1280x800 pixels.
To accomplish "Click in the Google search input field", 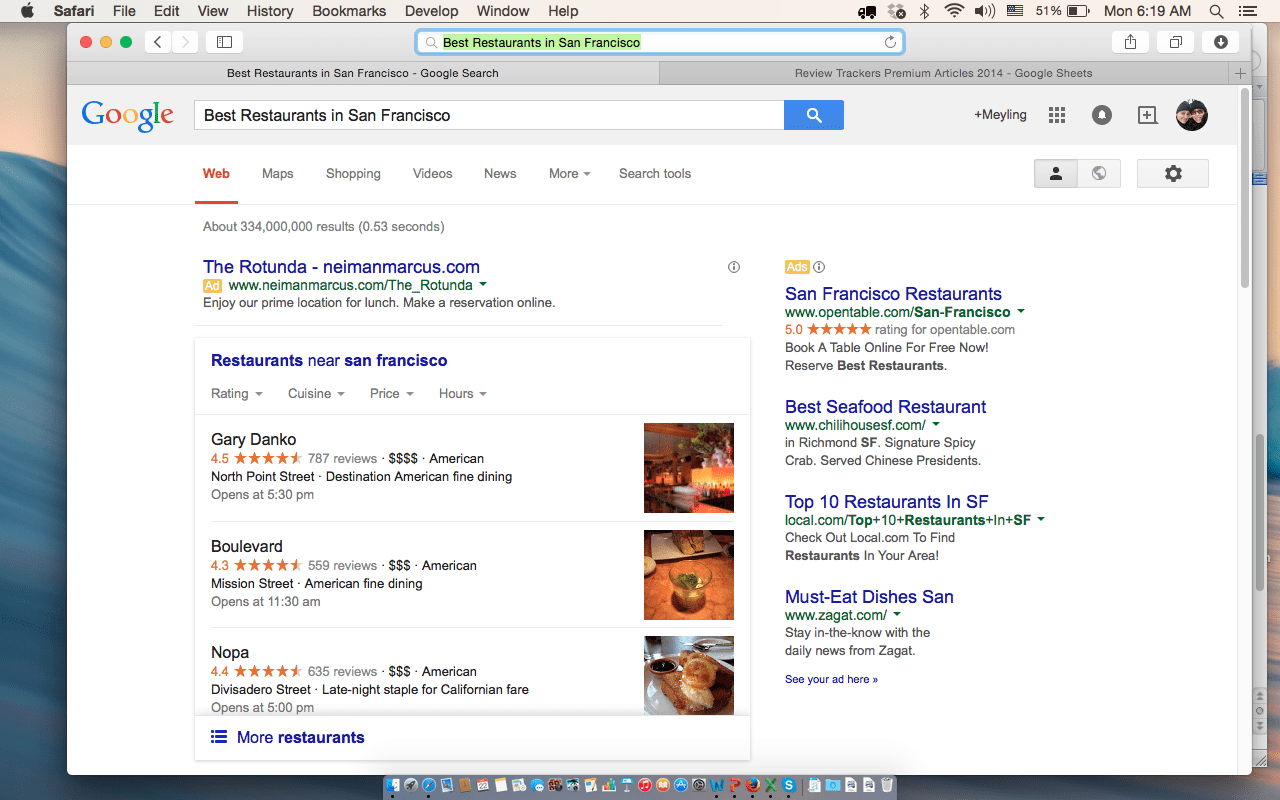I will (489, 115).
